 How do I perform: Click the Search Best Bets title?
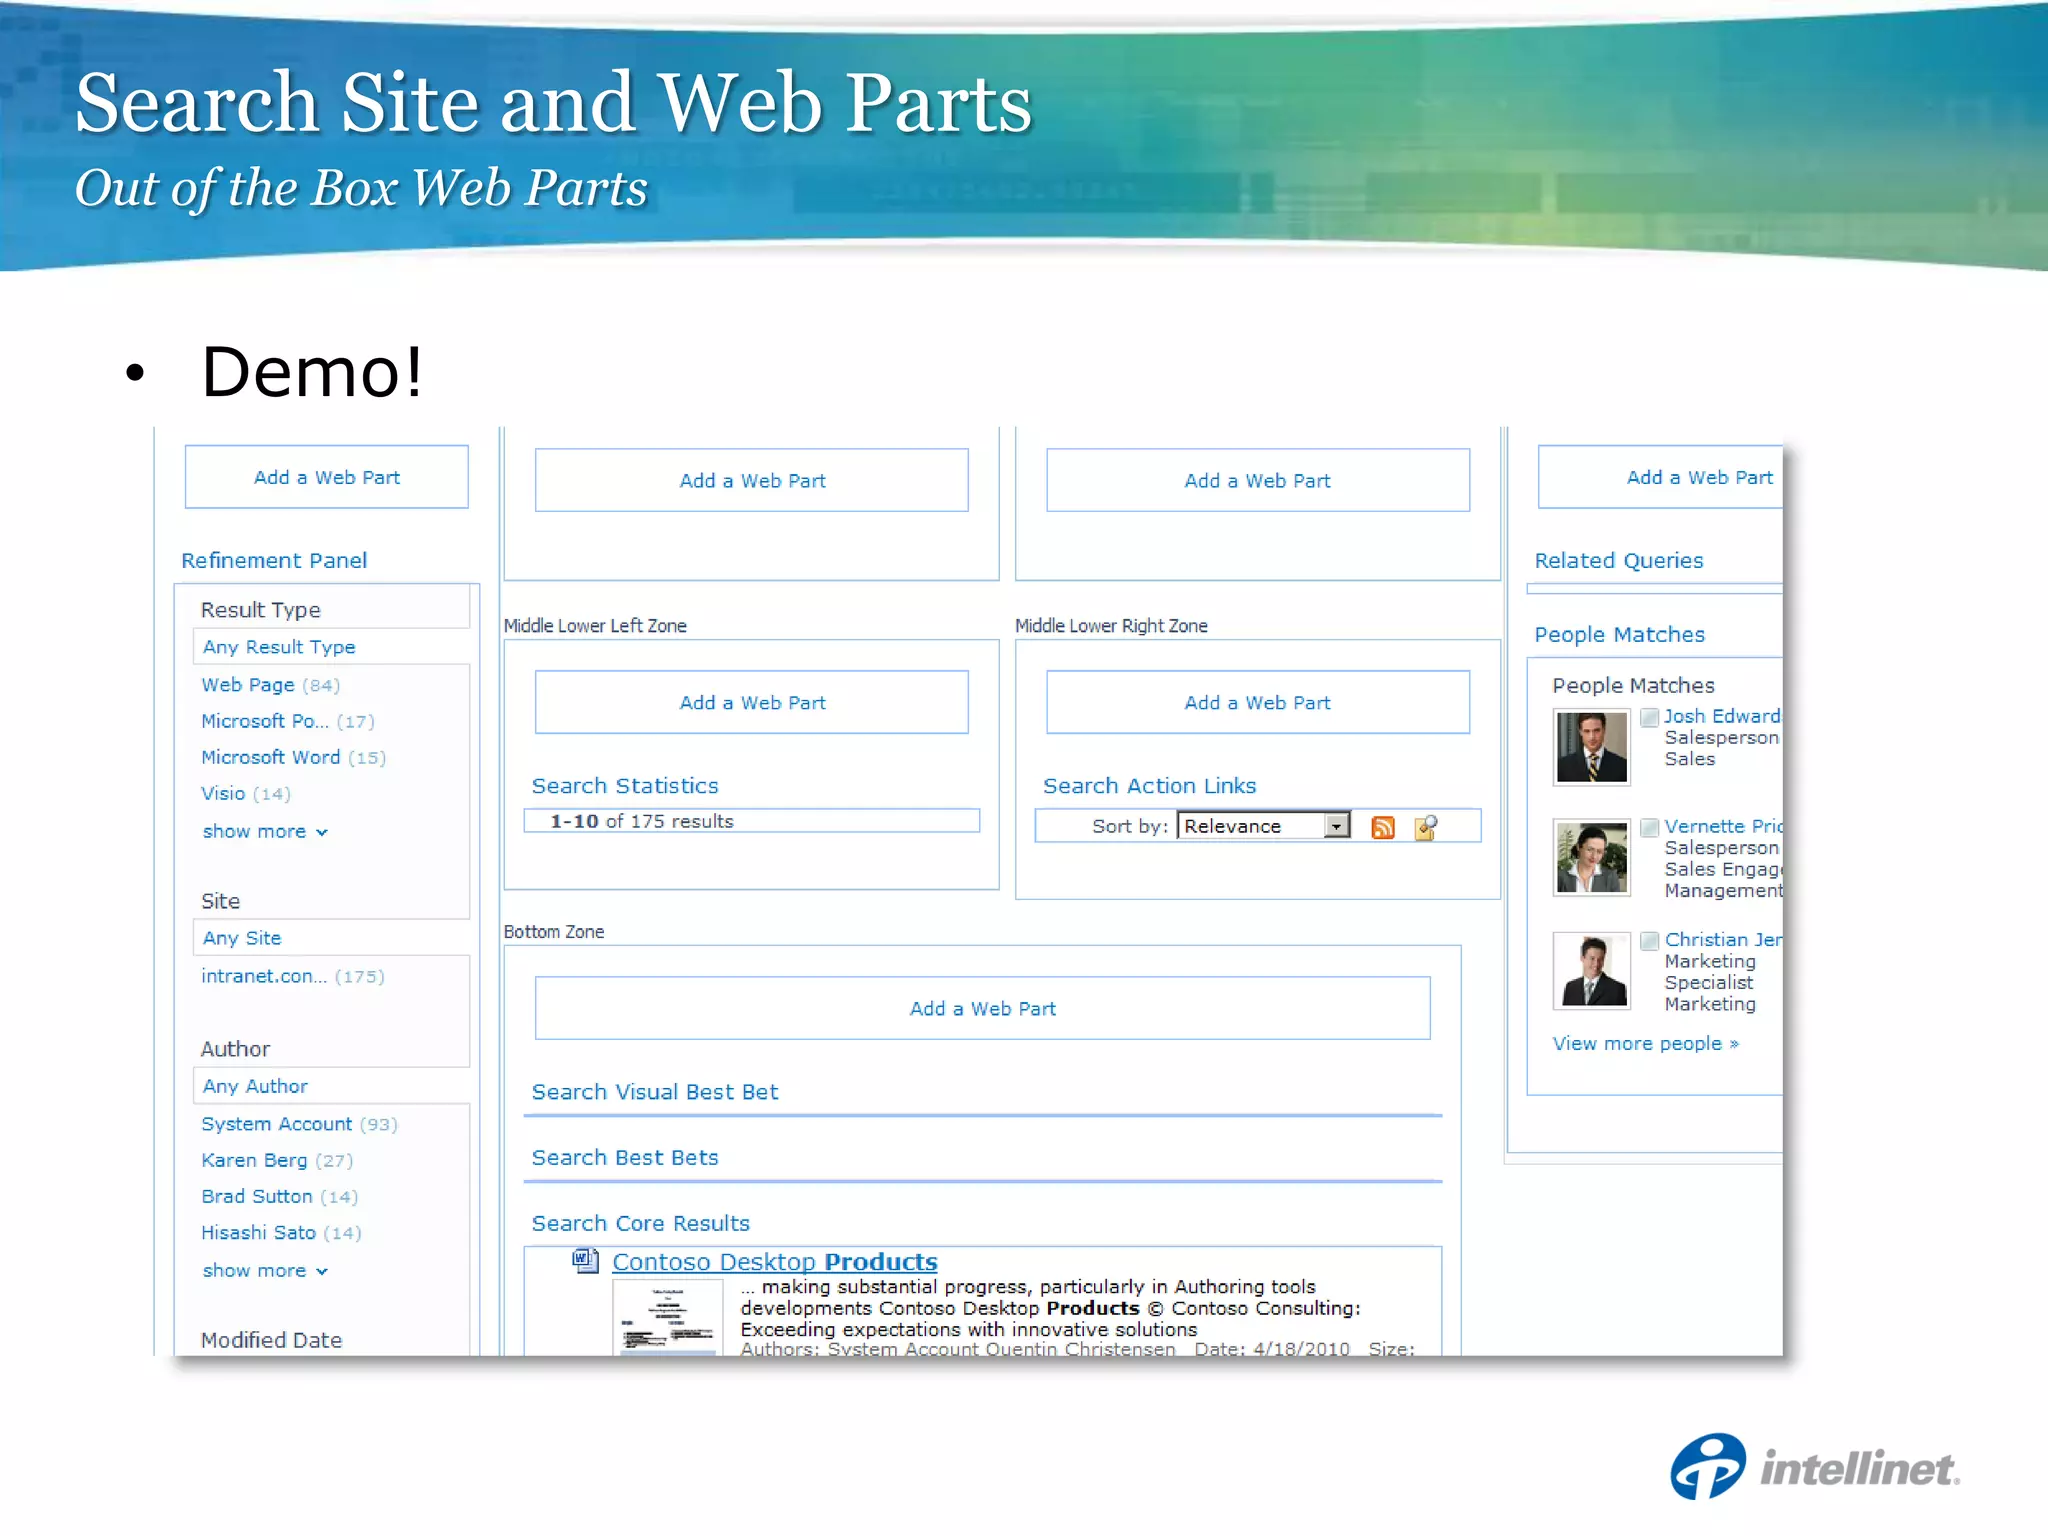(x=625, y=1157)
